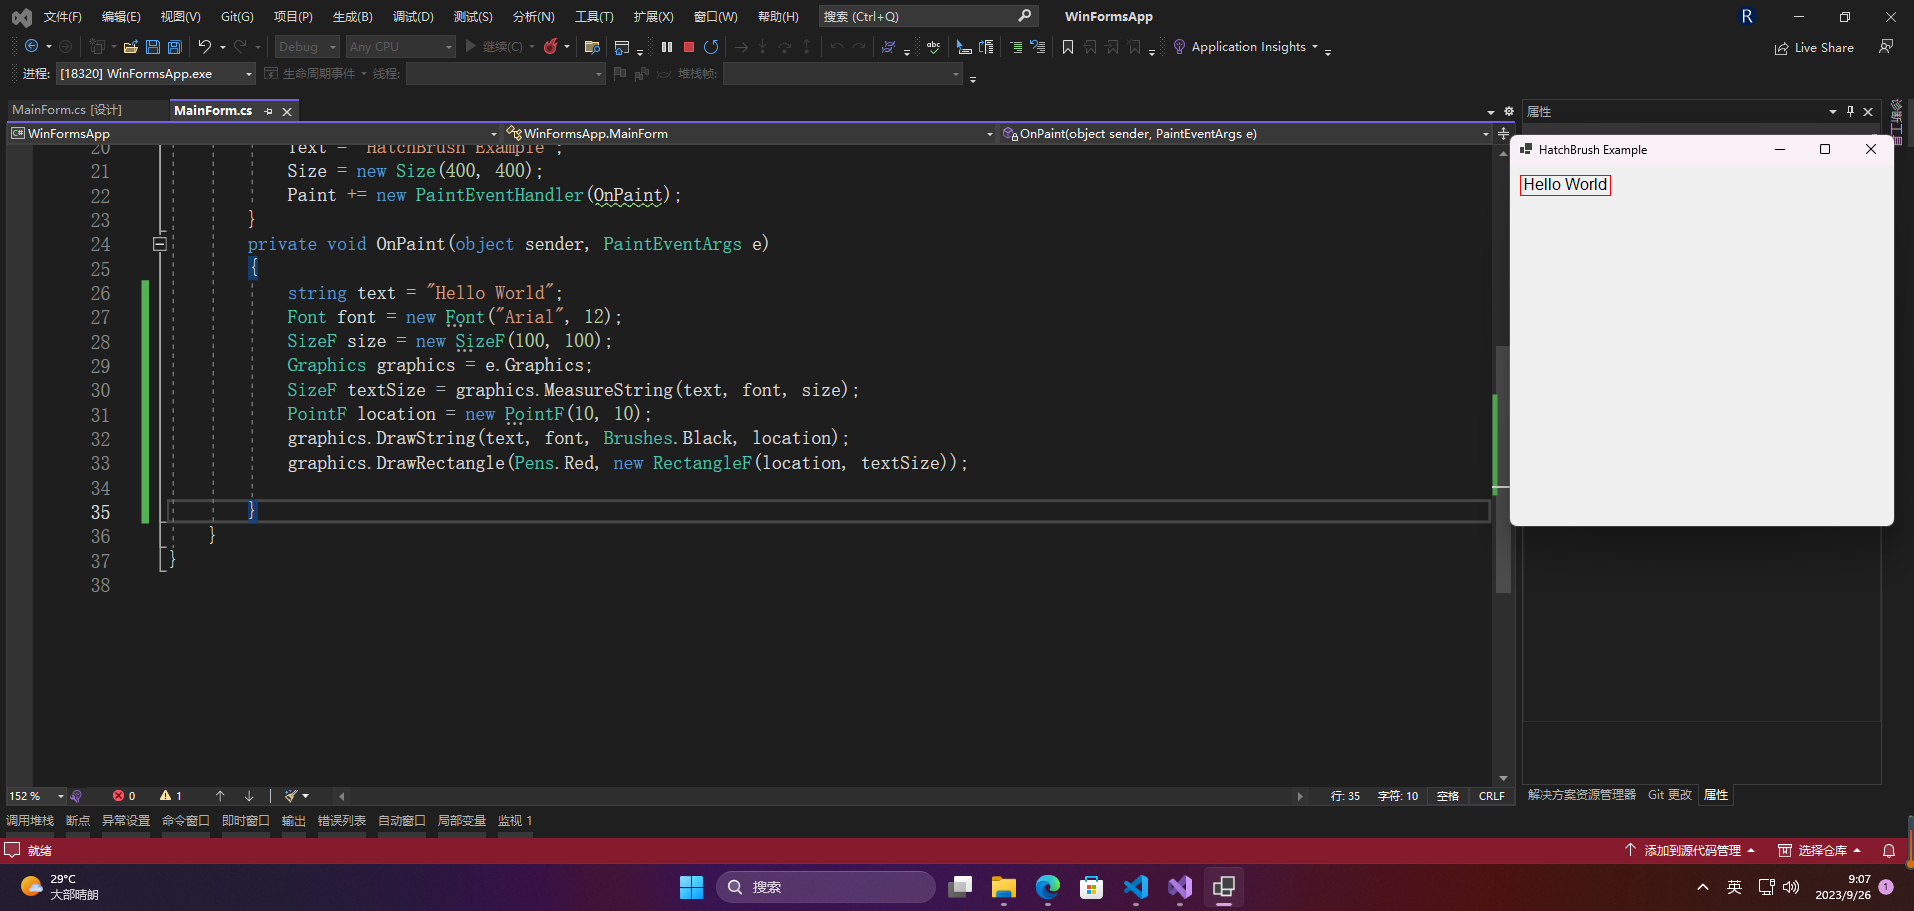Open the 文件(F) menu

62,17
